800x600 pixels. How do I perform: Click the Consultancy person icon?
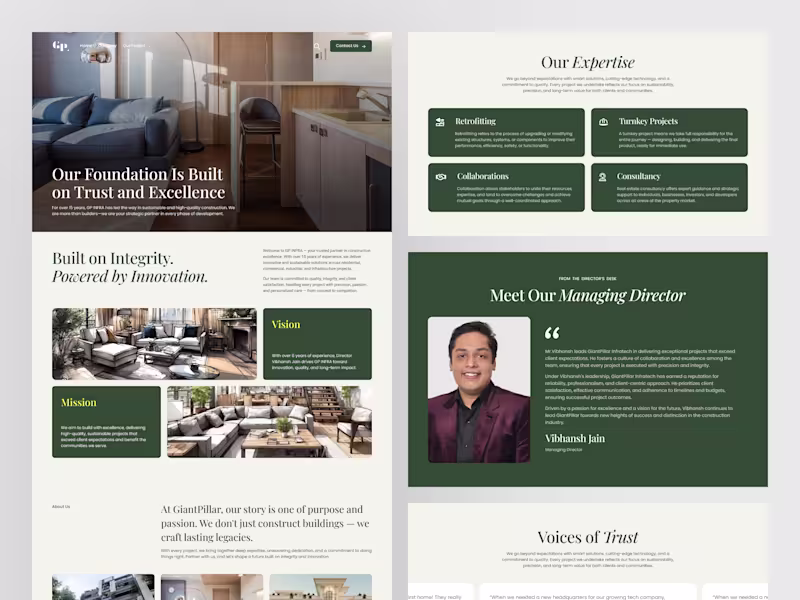pos(603,177)
